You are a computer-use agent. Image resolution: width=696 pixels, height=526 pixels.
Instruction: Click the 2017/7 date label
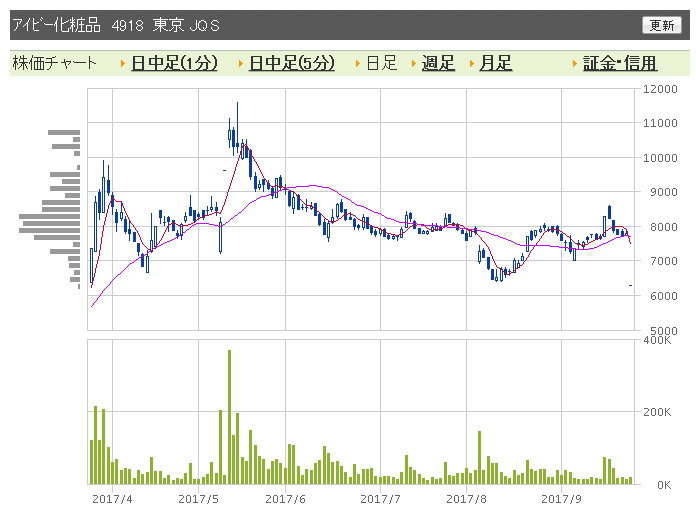[x=380, y=499]
